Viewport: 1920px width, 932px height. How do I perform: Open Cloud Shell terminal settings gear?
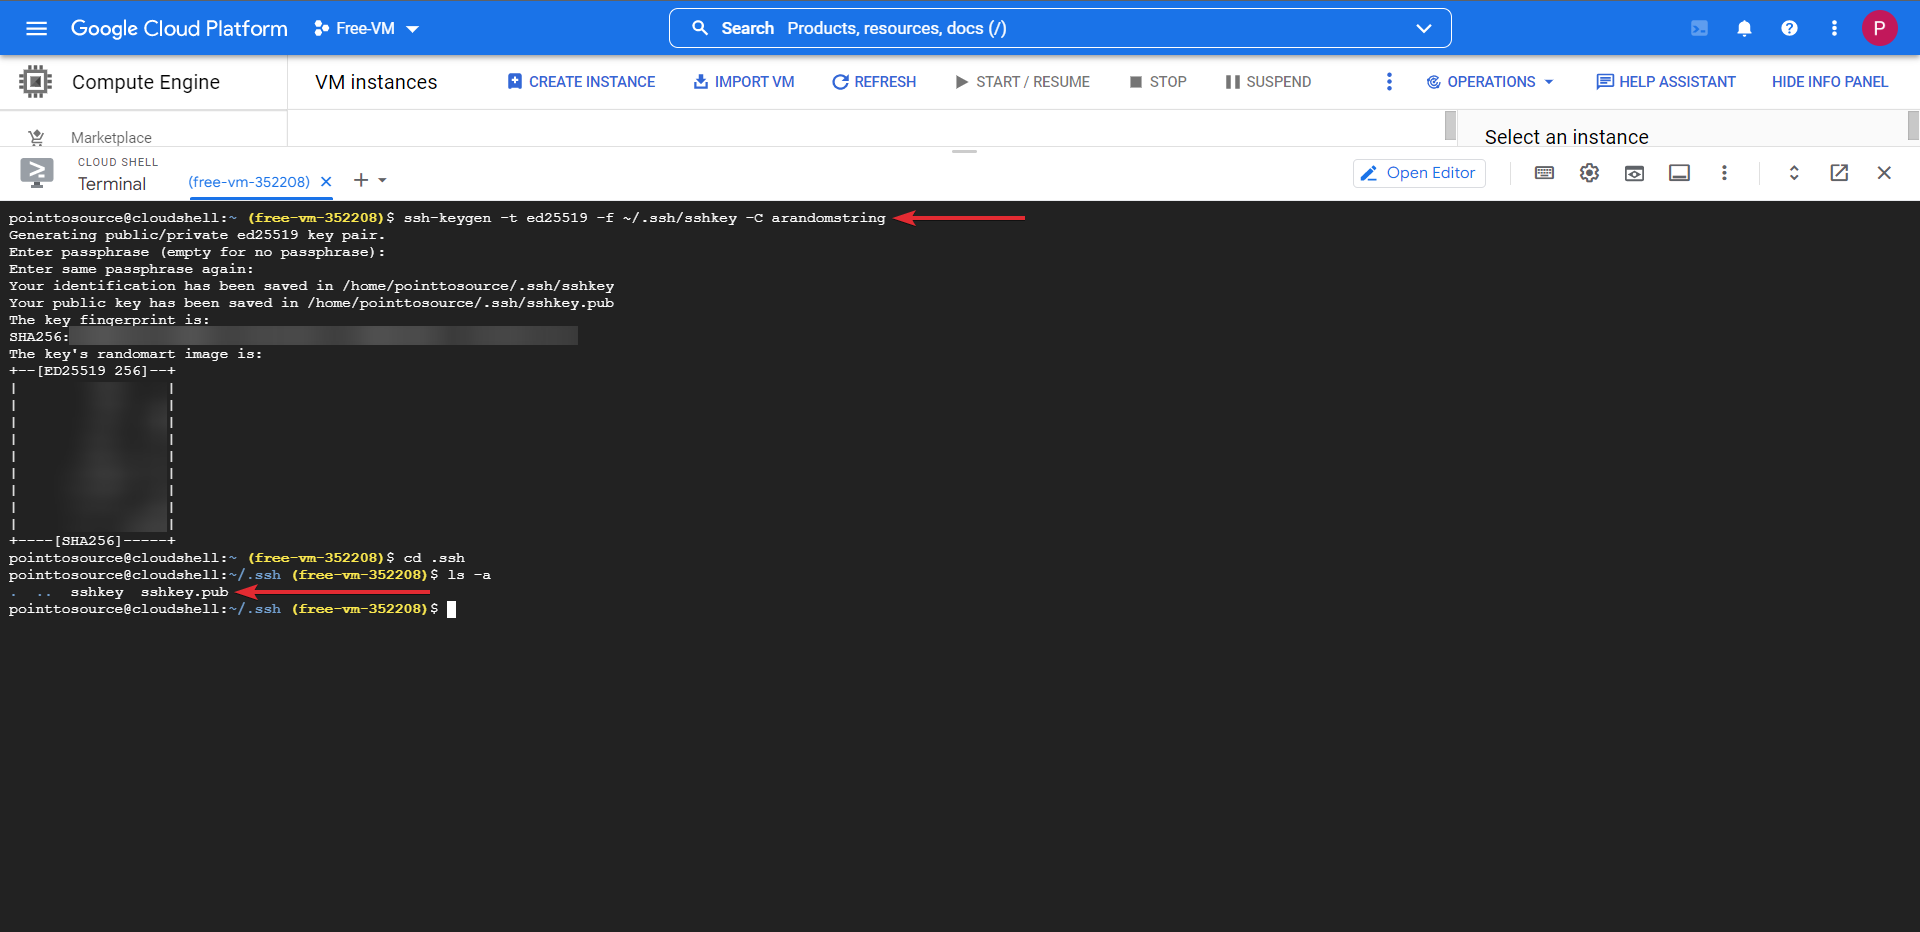[x=1589, y=173]
